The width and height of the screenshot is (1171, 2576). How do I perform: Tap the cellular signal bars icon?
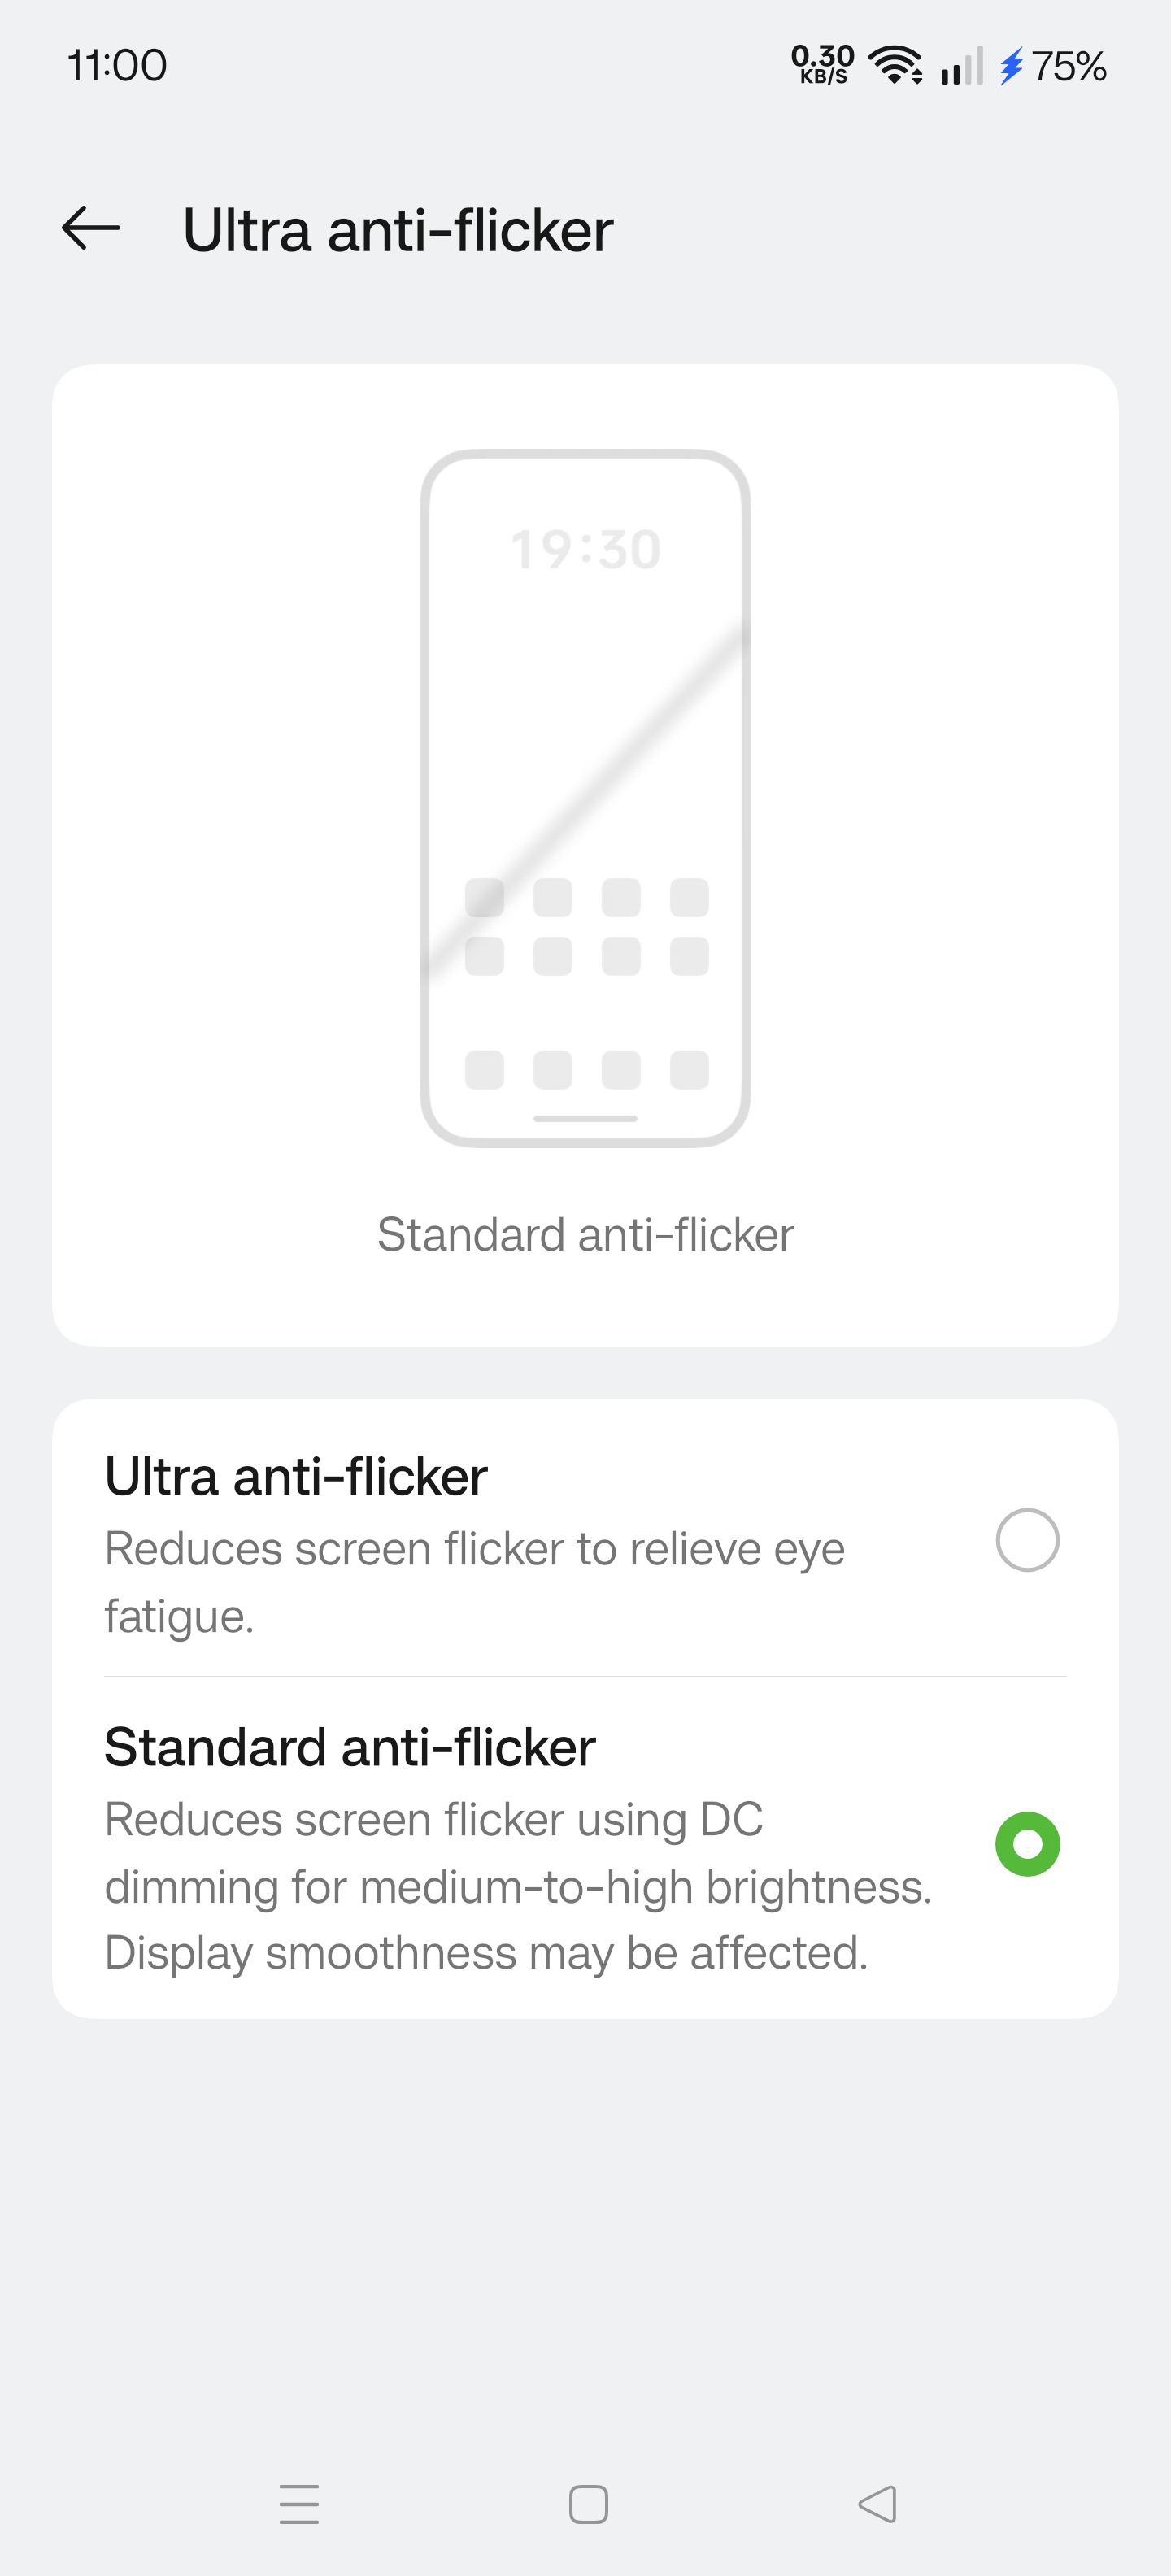coord(961,67)
